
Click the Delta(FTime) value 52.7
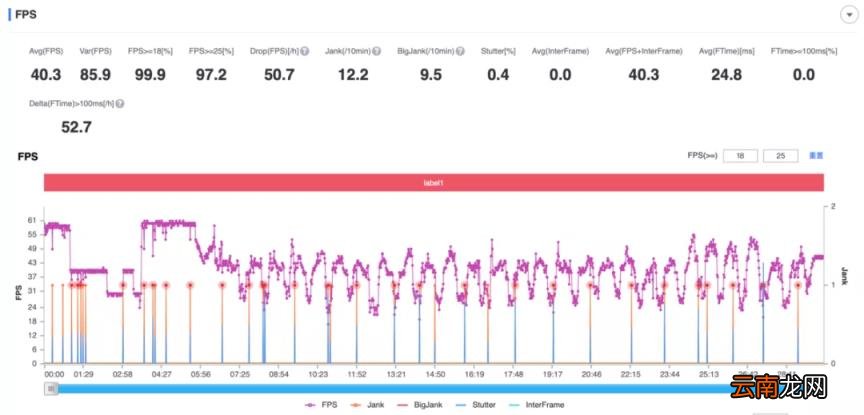[x=76, y=127]
